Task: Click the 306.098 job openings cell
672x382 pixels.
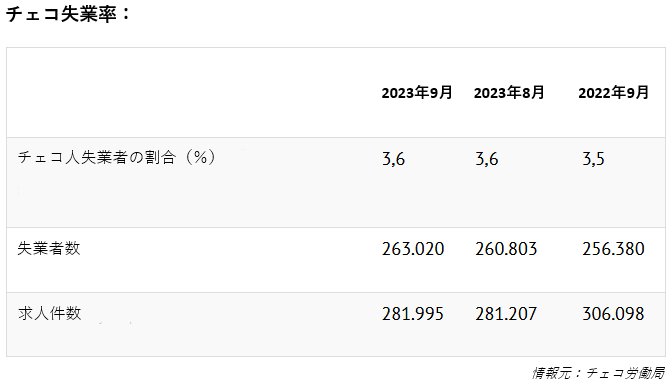Action: (x=613, y=314)
